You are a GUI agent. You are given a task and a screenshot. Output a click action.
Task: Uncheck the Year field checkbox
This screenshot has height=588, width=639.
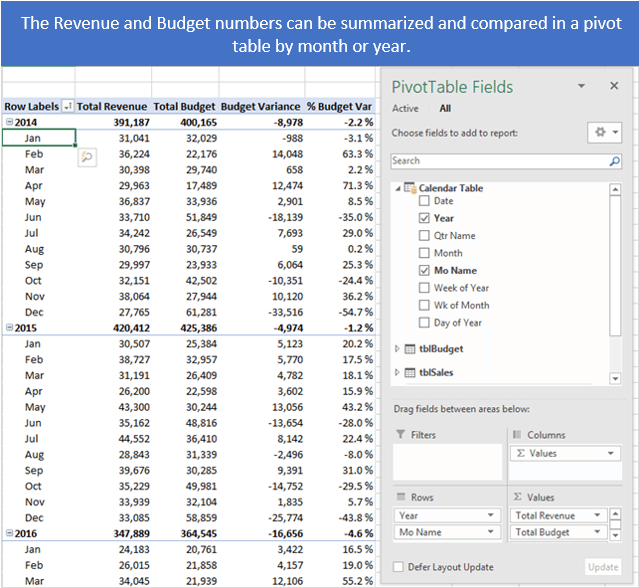424,218
